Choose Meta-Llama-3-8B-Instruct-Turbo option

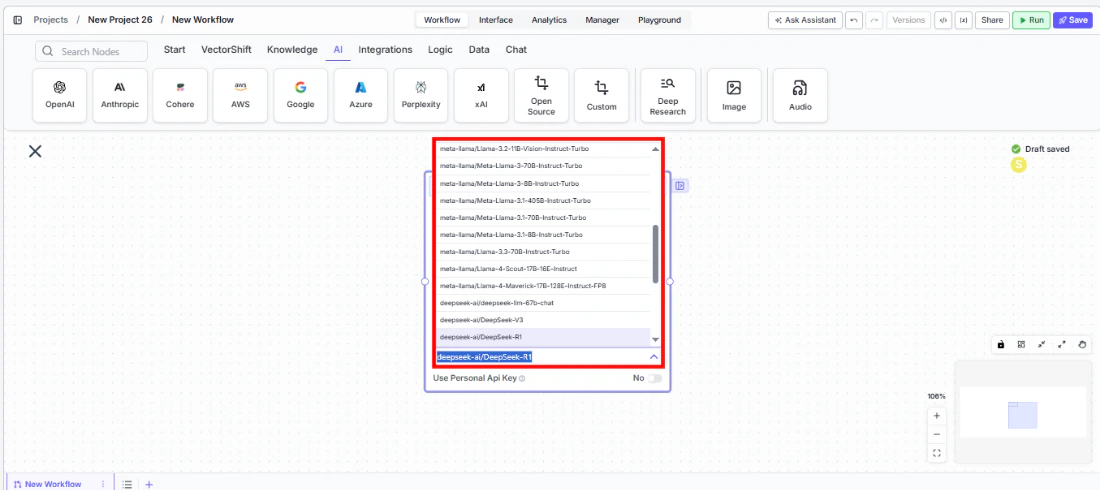click(x=543, y=183)
